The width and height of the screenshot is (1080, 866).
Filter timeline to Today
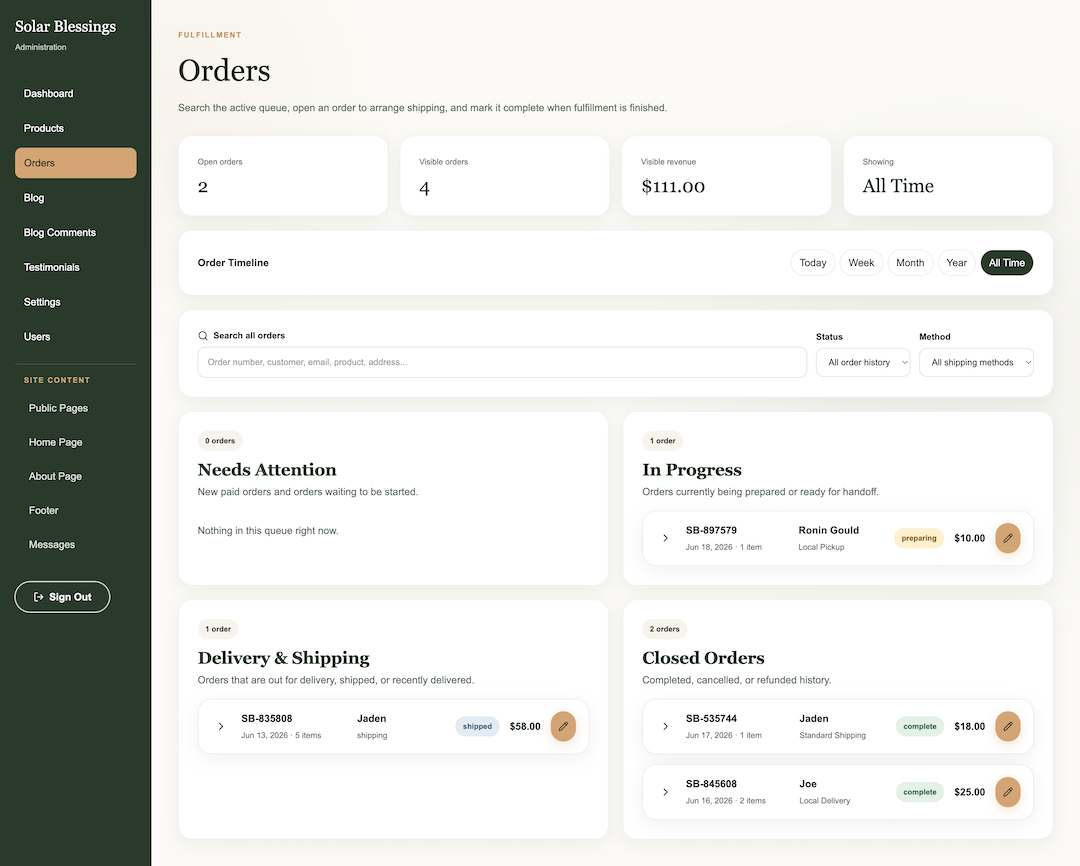point(813,262)
